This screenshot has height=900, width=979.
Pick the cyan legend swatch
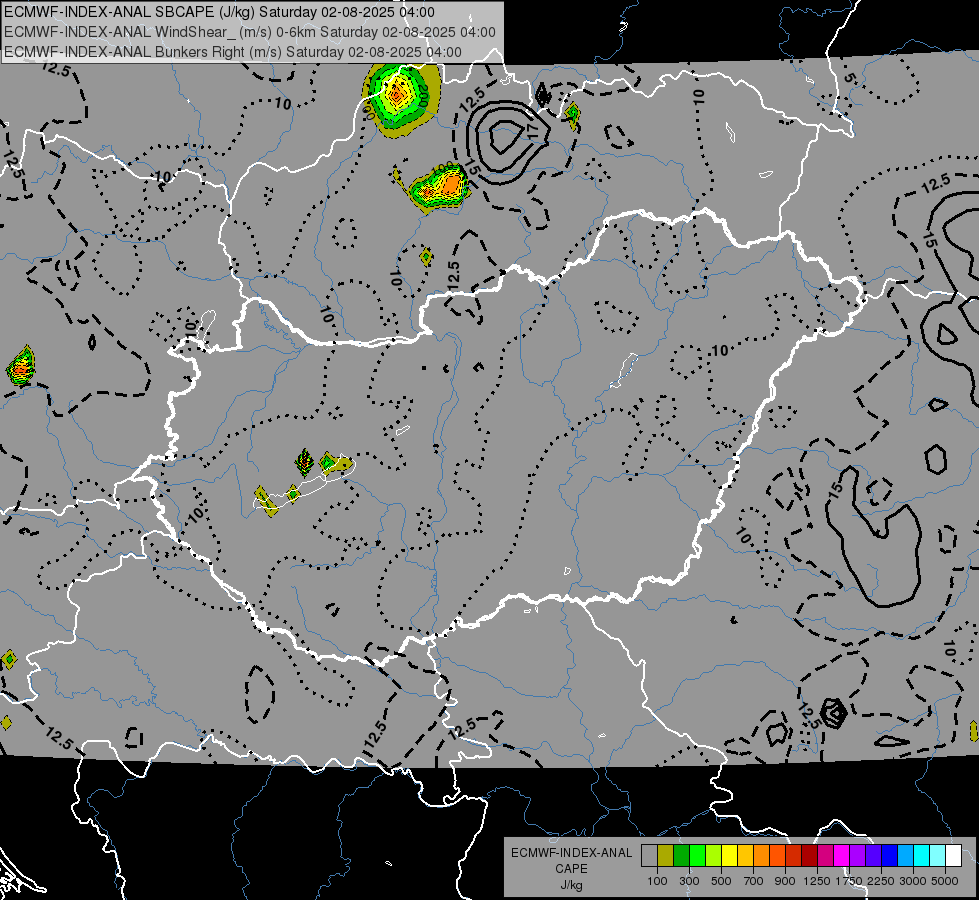click(x=922, y=855)
